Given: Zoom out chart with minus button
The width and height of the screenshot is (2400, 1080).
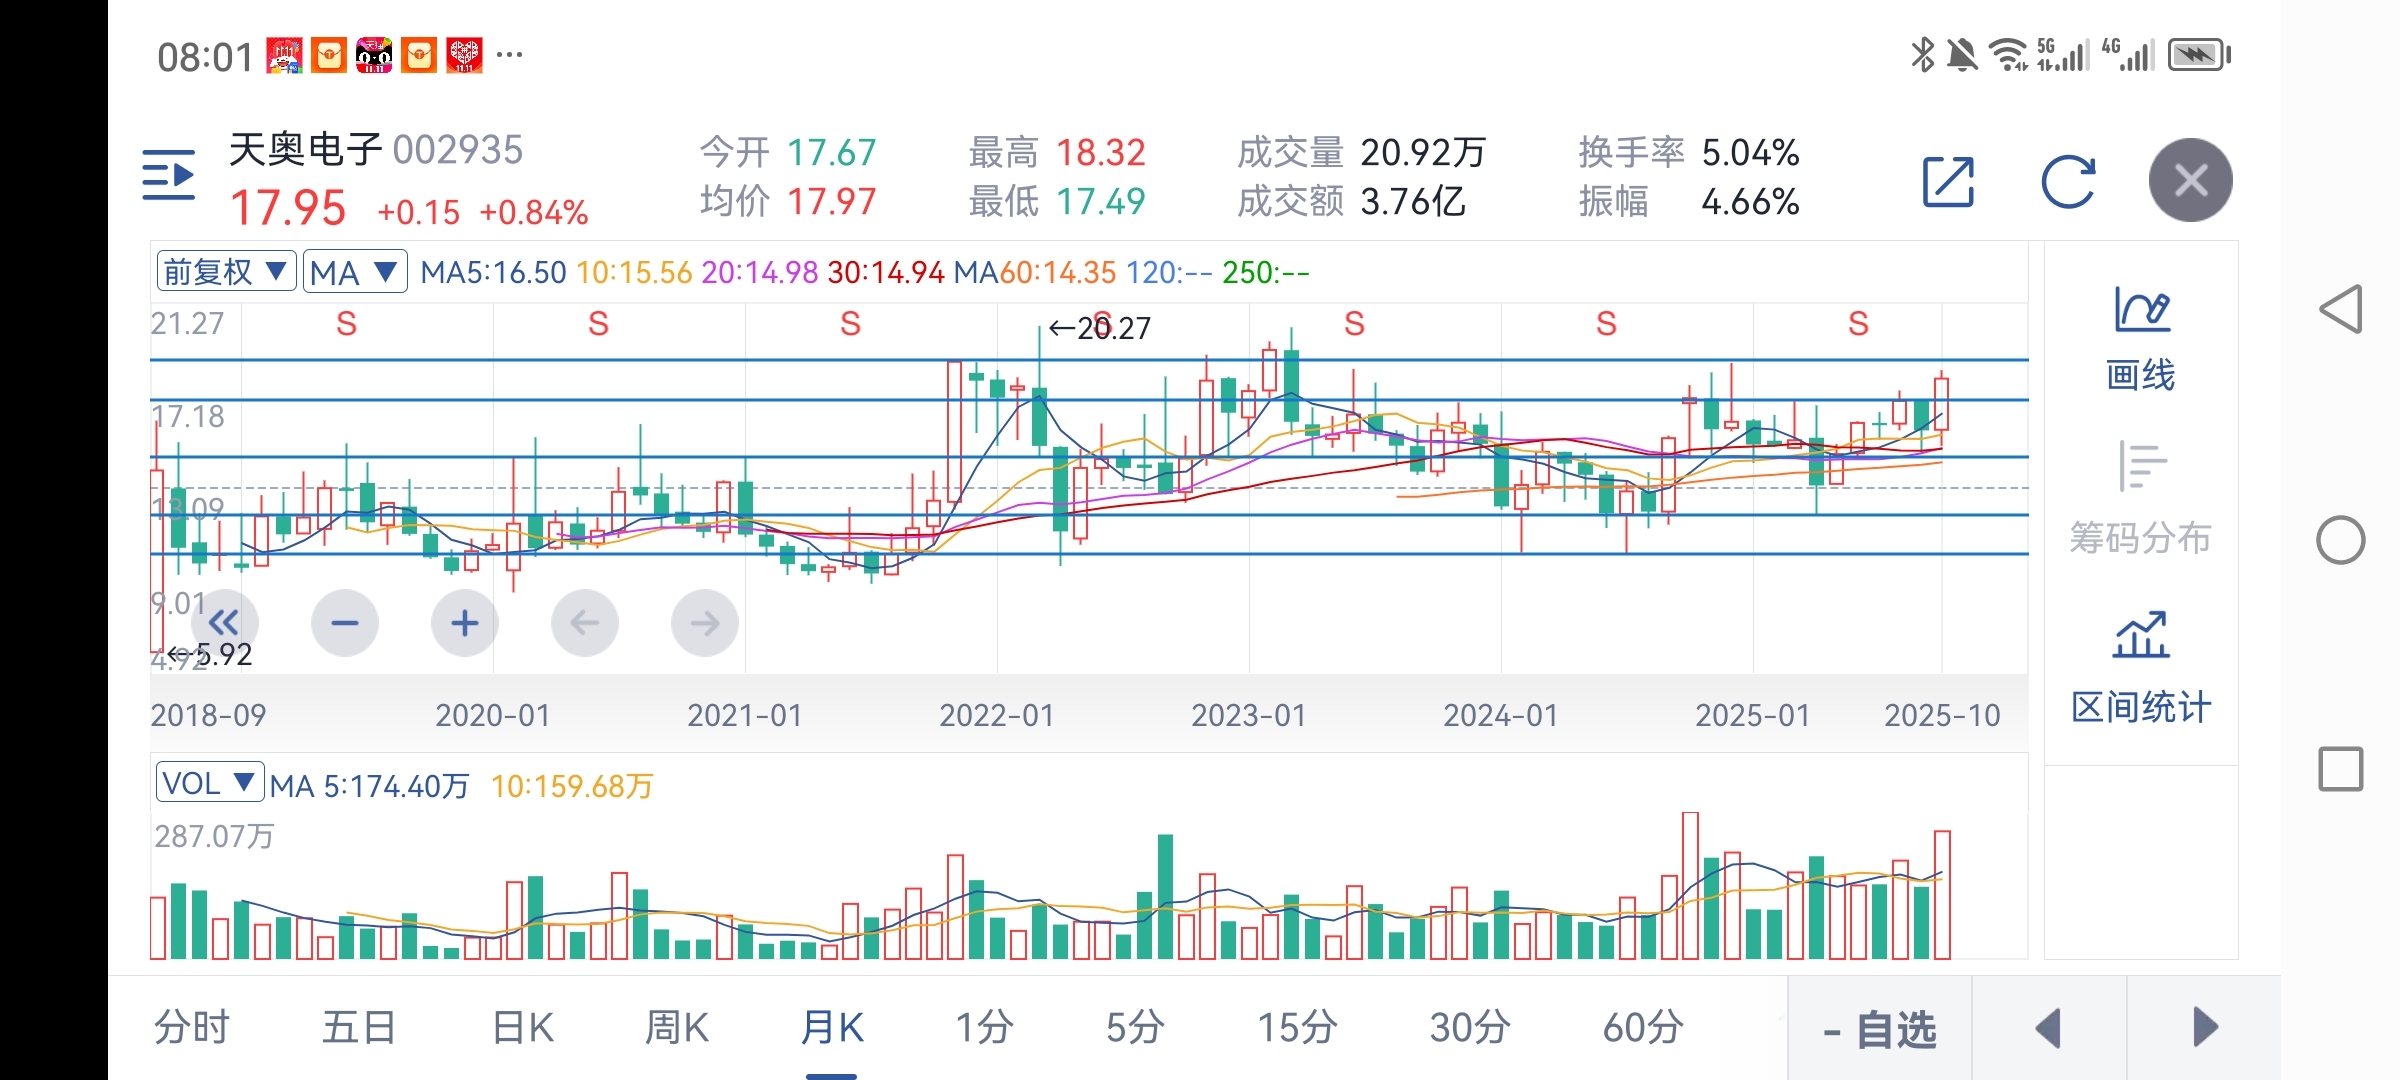Looking at the screenshot, I should 345,623.
